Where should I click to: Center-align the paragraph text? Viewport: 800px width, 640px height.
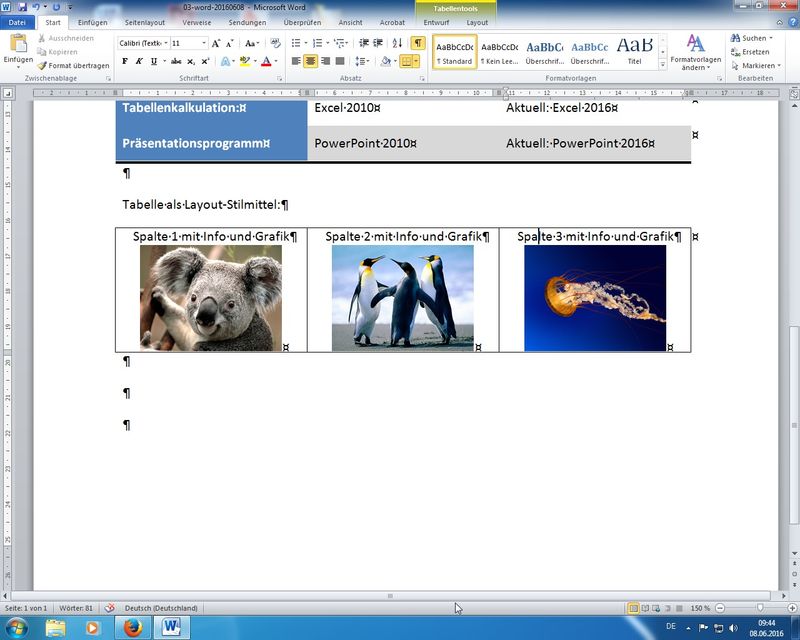[x=311, y=61]
